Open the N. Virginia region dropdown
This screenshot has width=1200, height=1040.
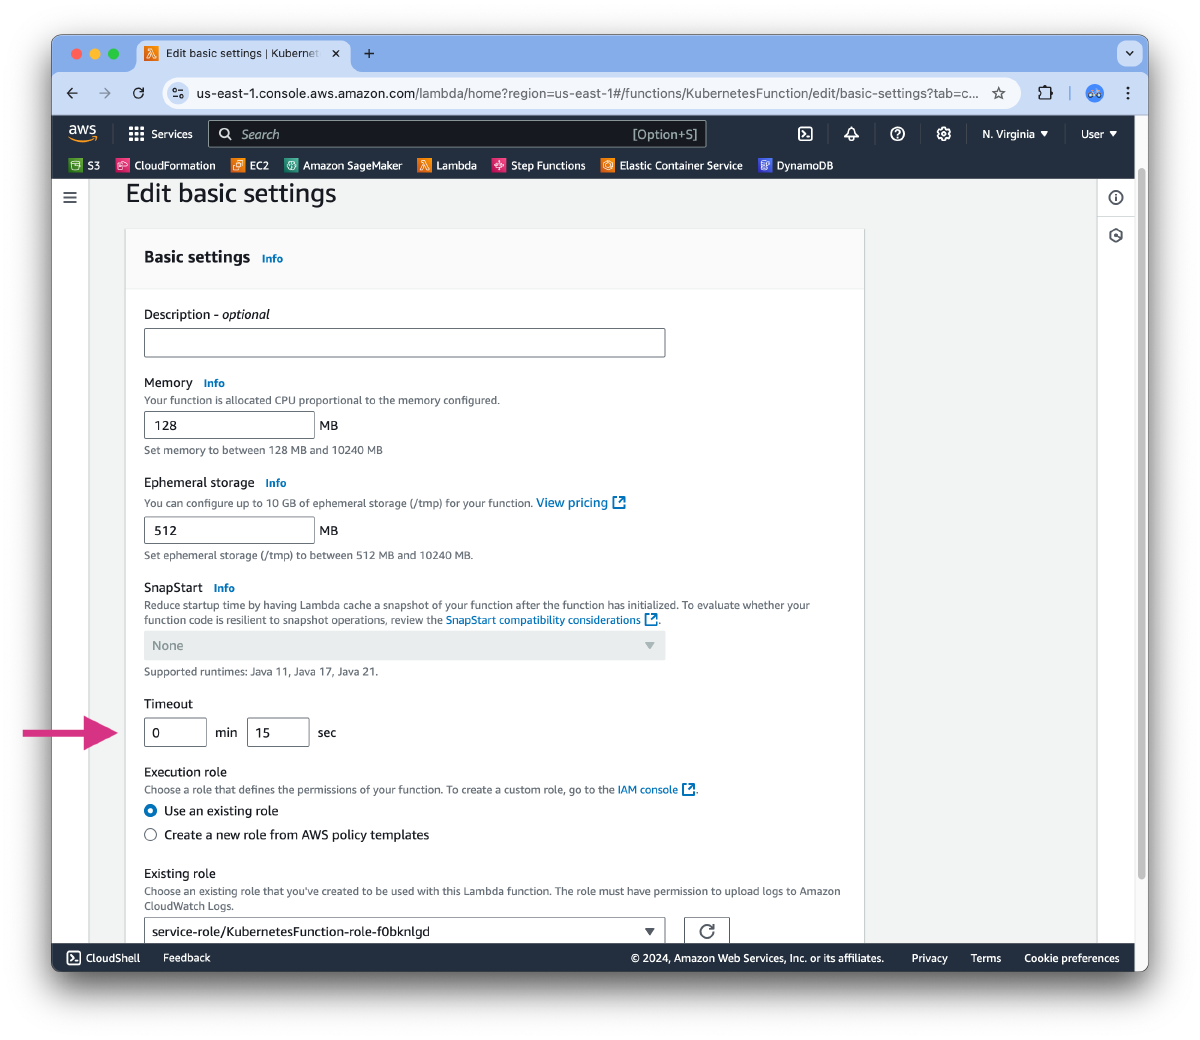tap(1015, 134)
